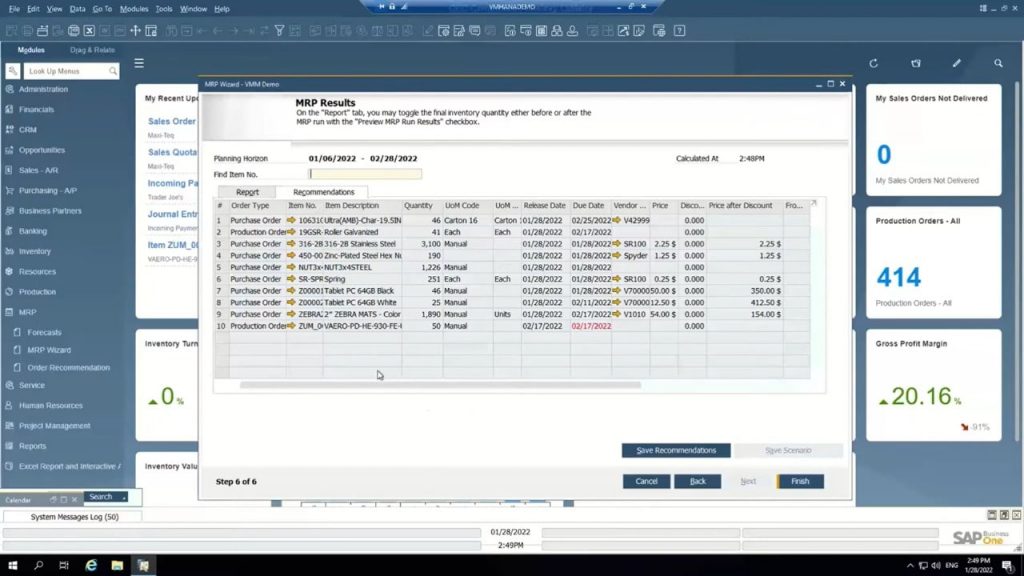The width and height of the screenshot is (1024, 576).
Task: Open the question mark Help toolbar icon
Action: [x=680, y=31]
